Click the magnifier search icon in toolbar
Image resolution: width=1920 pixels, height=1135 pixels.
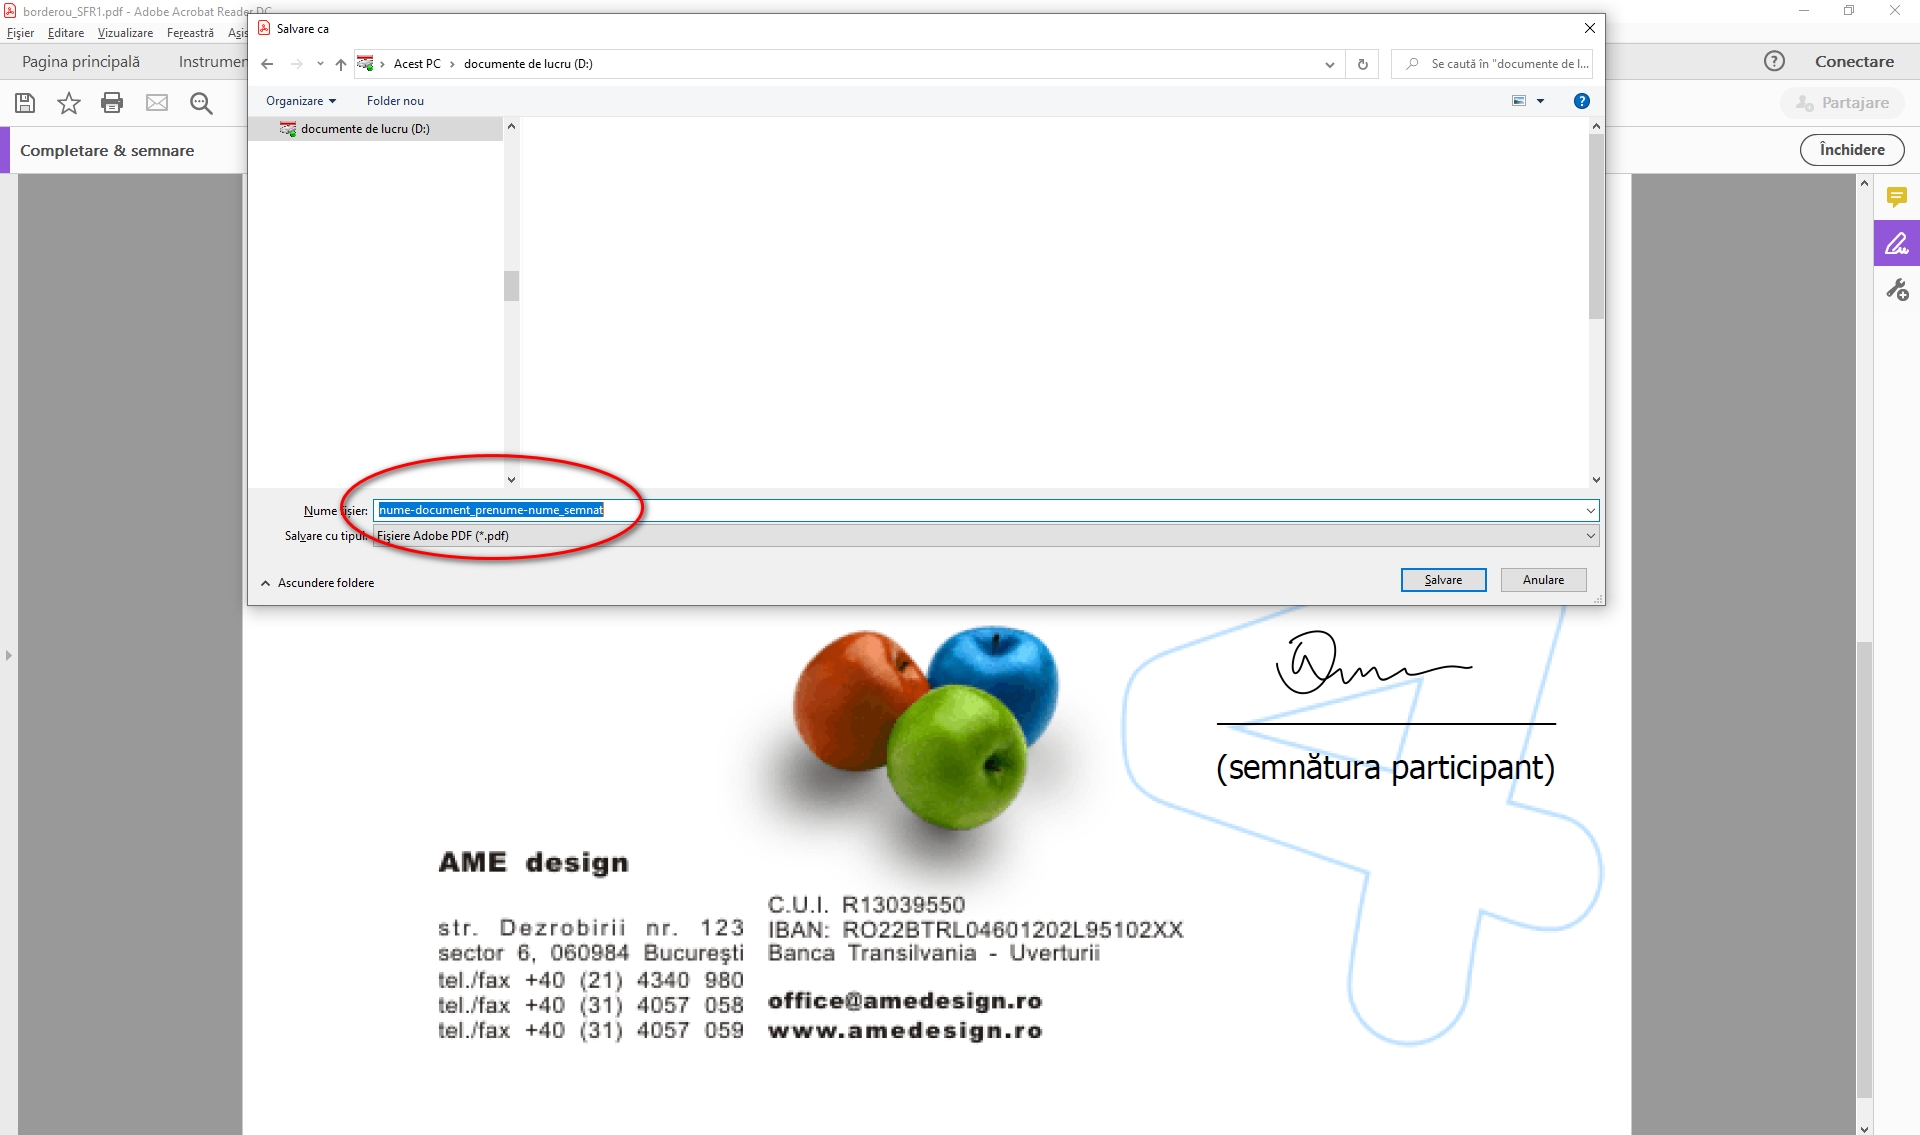[x=201, y=103]
